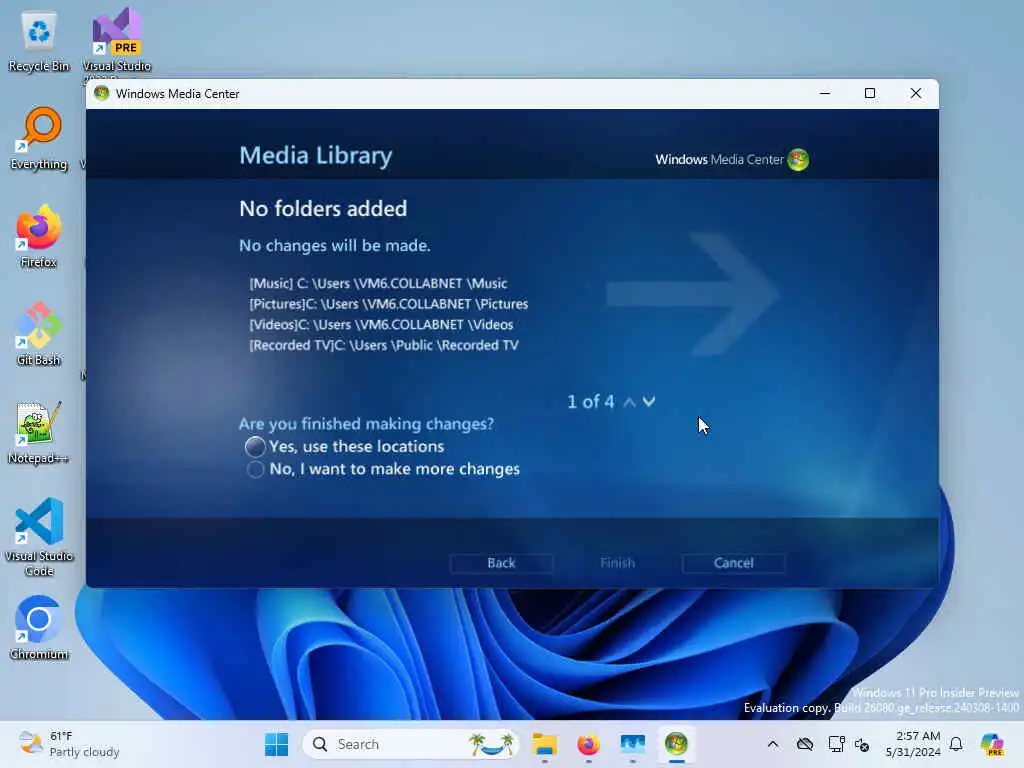Viewport: 1024px width, 768px height.
Task: Go to the next folder page with the down arrow
Action: [648, 402]
